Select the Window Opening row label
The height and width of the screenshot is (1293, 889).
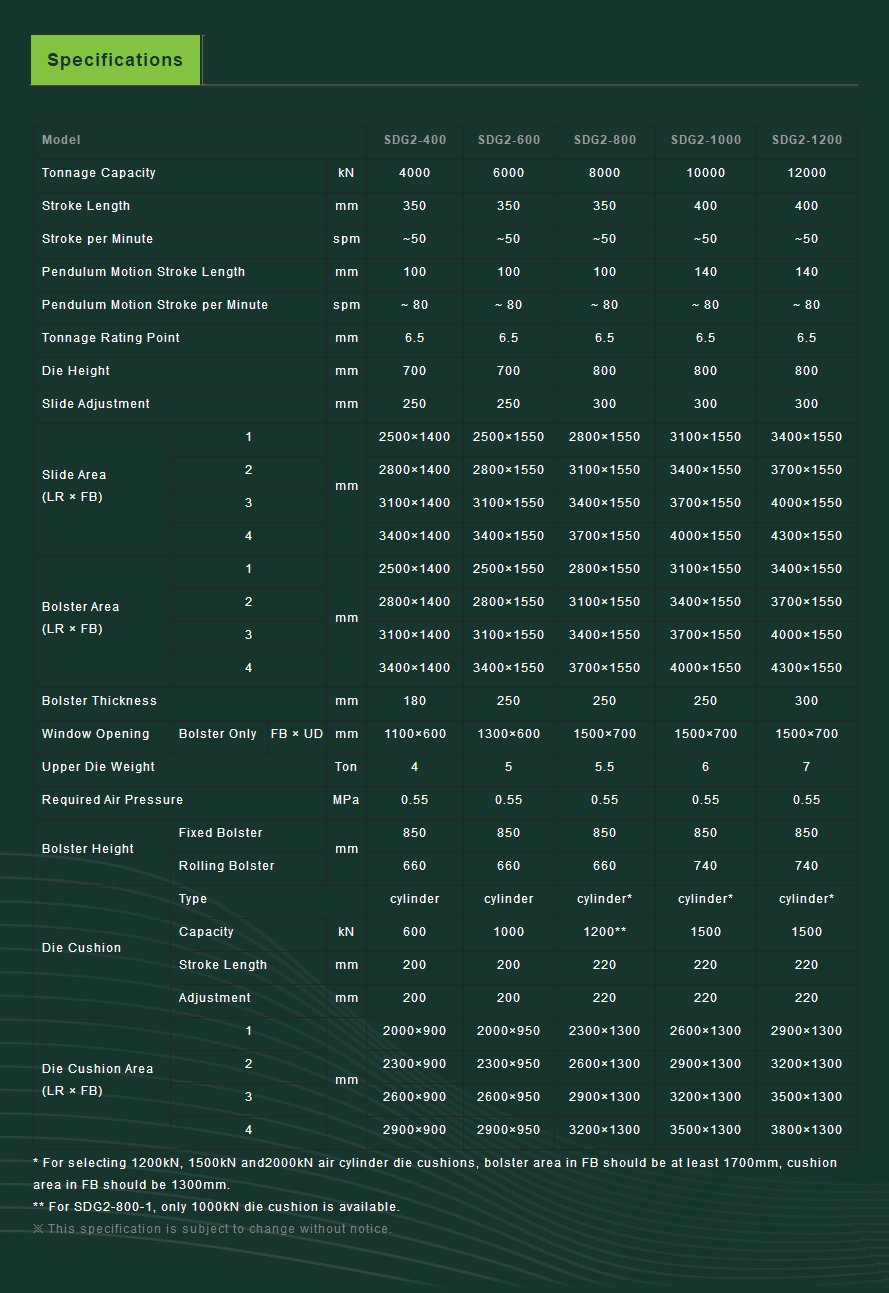(96, 734)
